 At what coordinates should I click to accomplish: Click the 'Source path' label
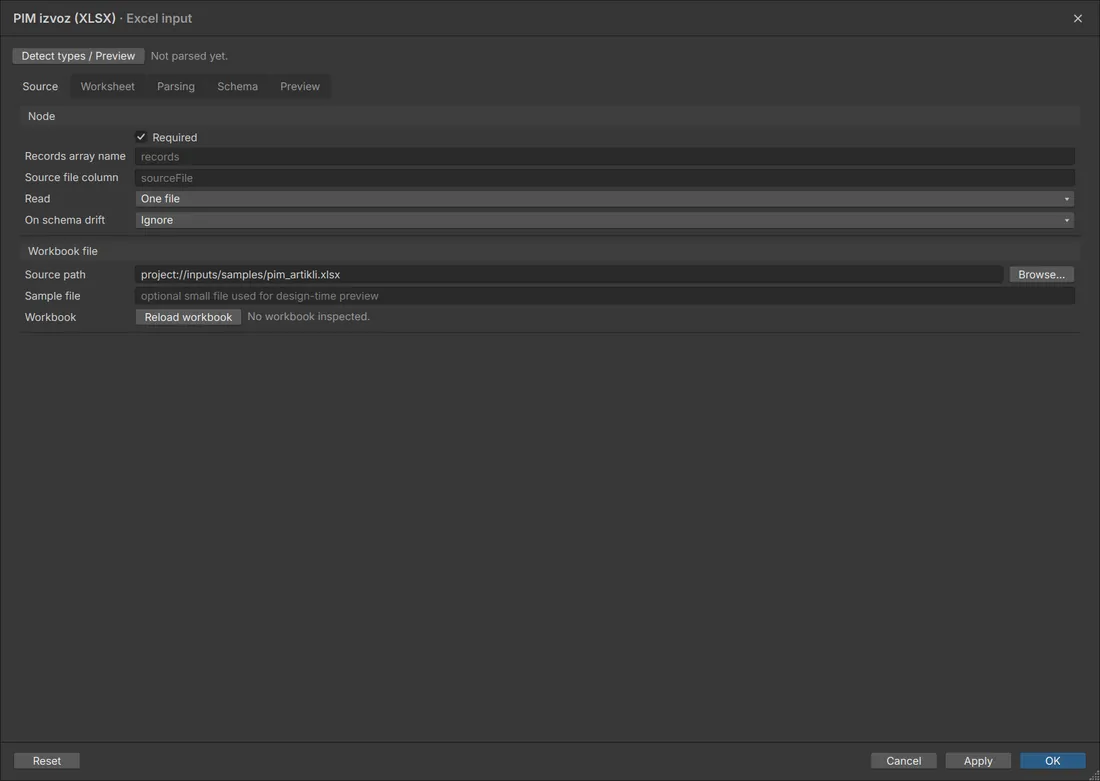[55, 274]
